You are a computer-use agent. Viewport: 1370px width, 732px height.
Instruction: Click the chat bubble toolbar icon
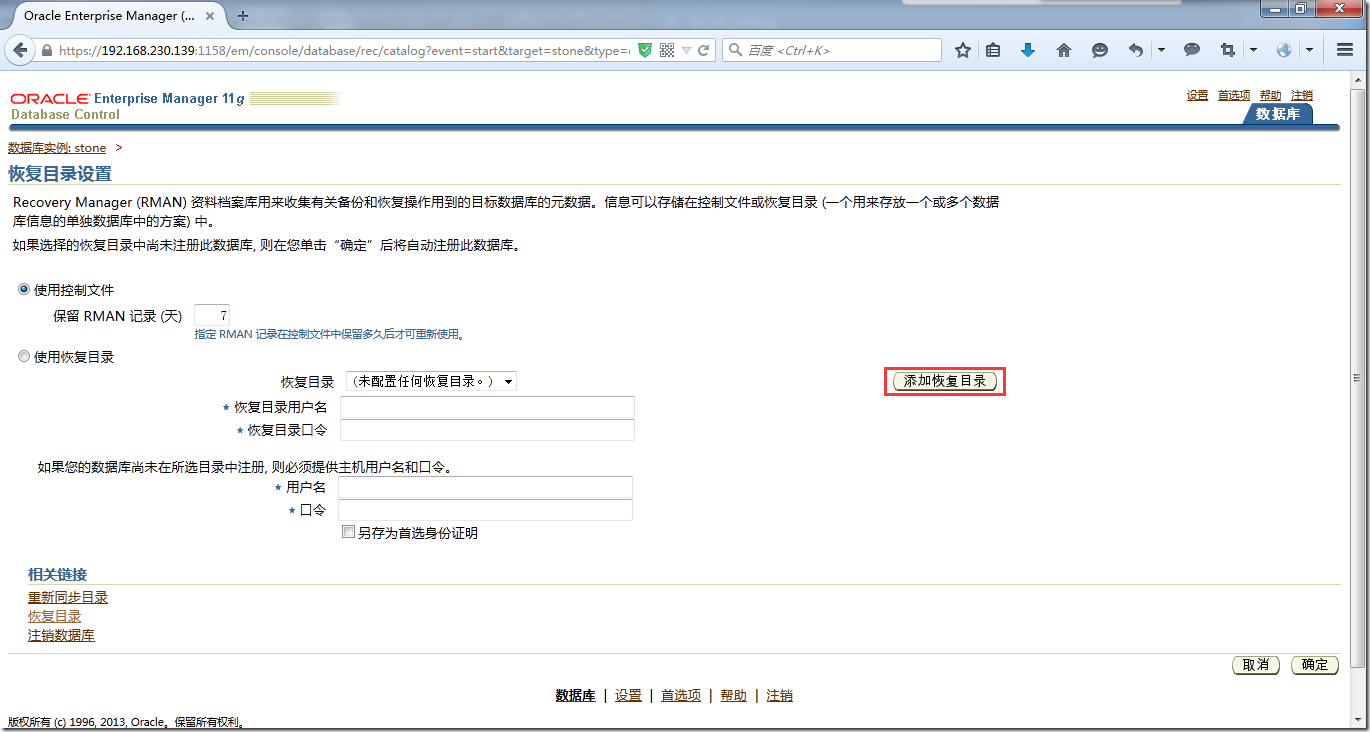pos(1192,50)
